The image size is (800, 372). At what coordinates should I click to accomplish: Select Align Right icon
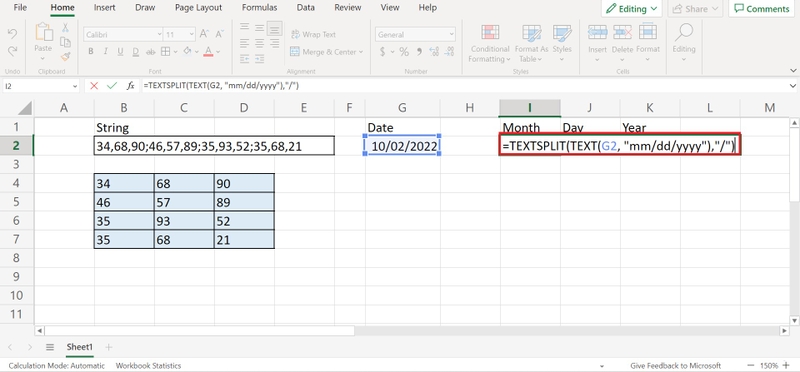click(x=275, y=43)
